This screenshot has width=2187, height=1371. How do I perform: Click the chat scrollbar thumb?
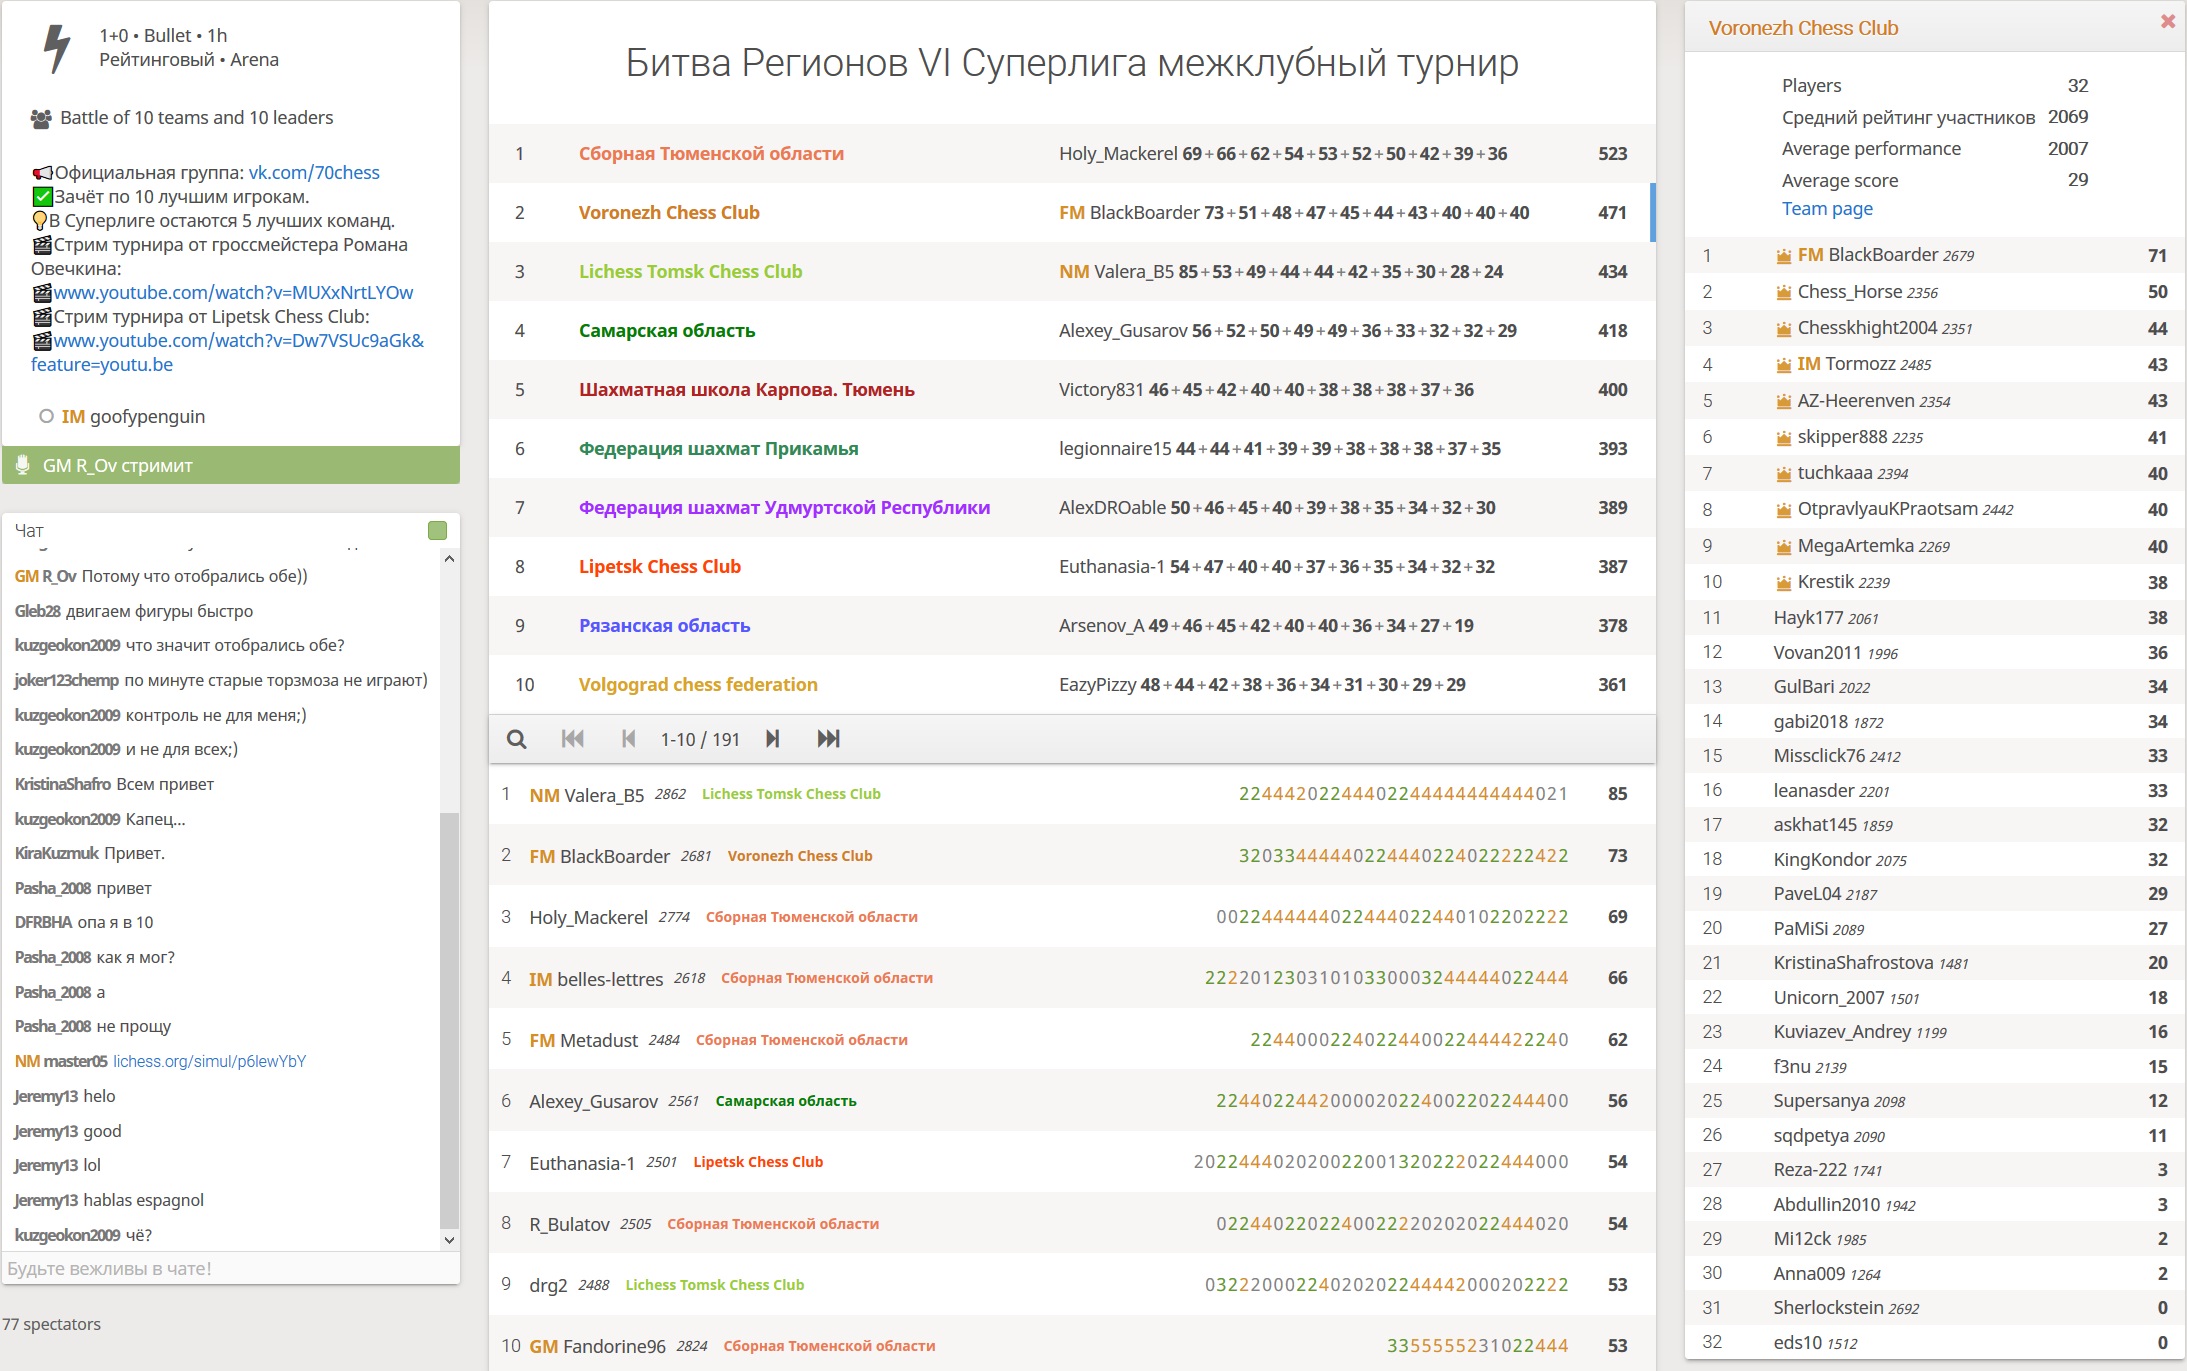point(449,1020)
